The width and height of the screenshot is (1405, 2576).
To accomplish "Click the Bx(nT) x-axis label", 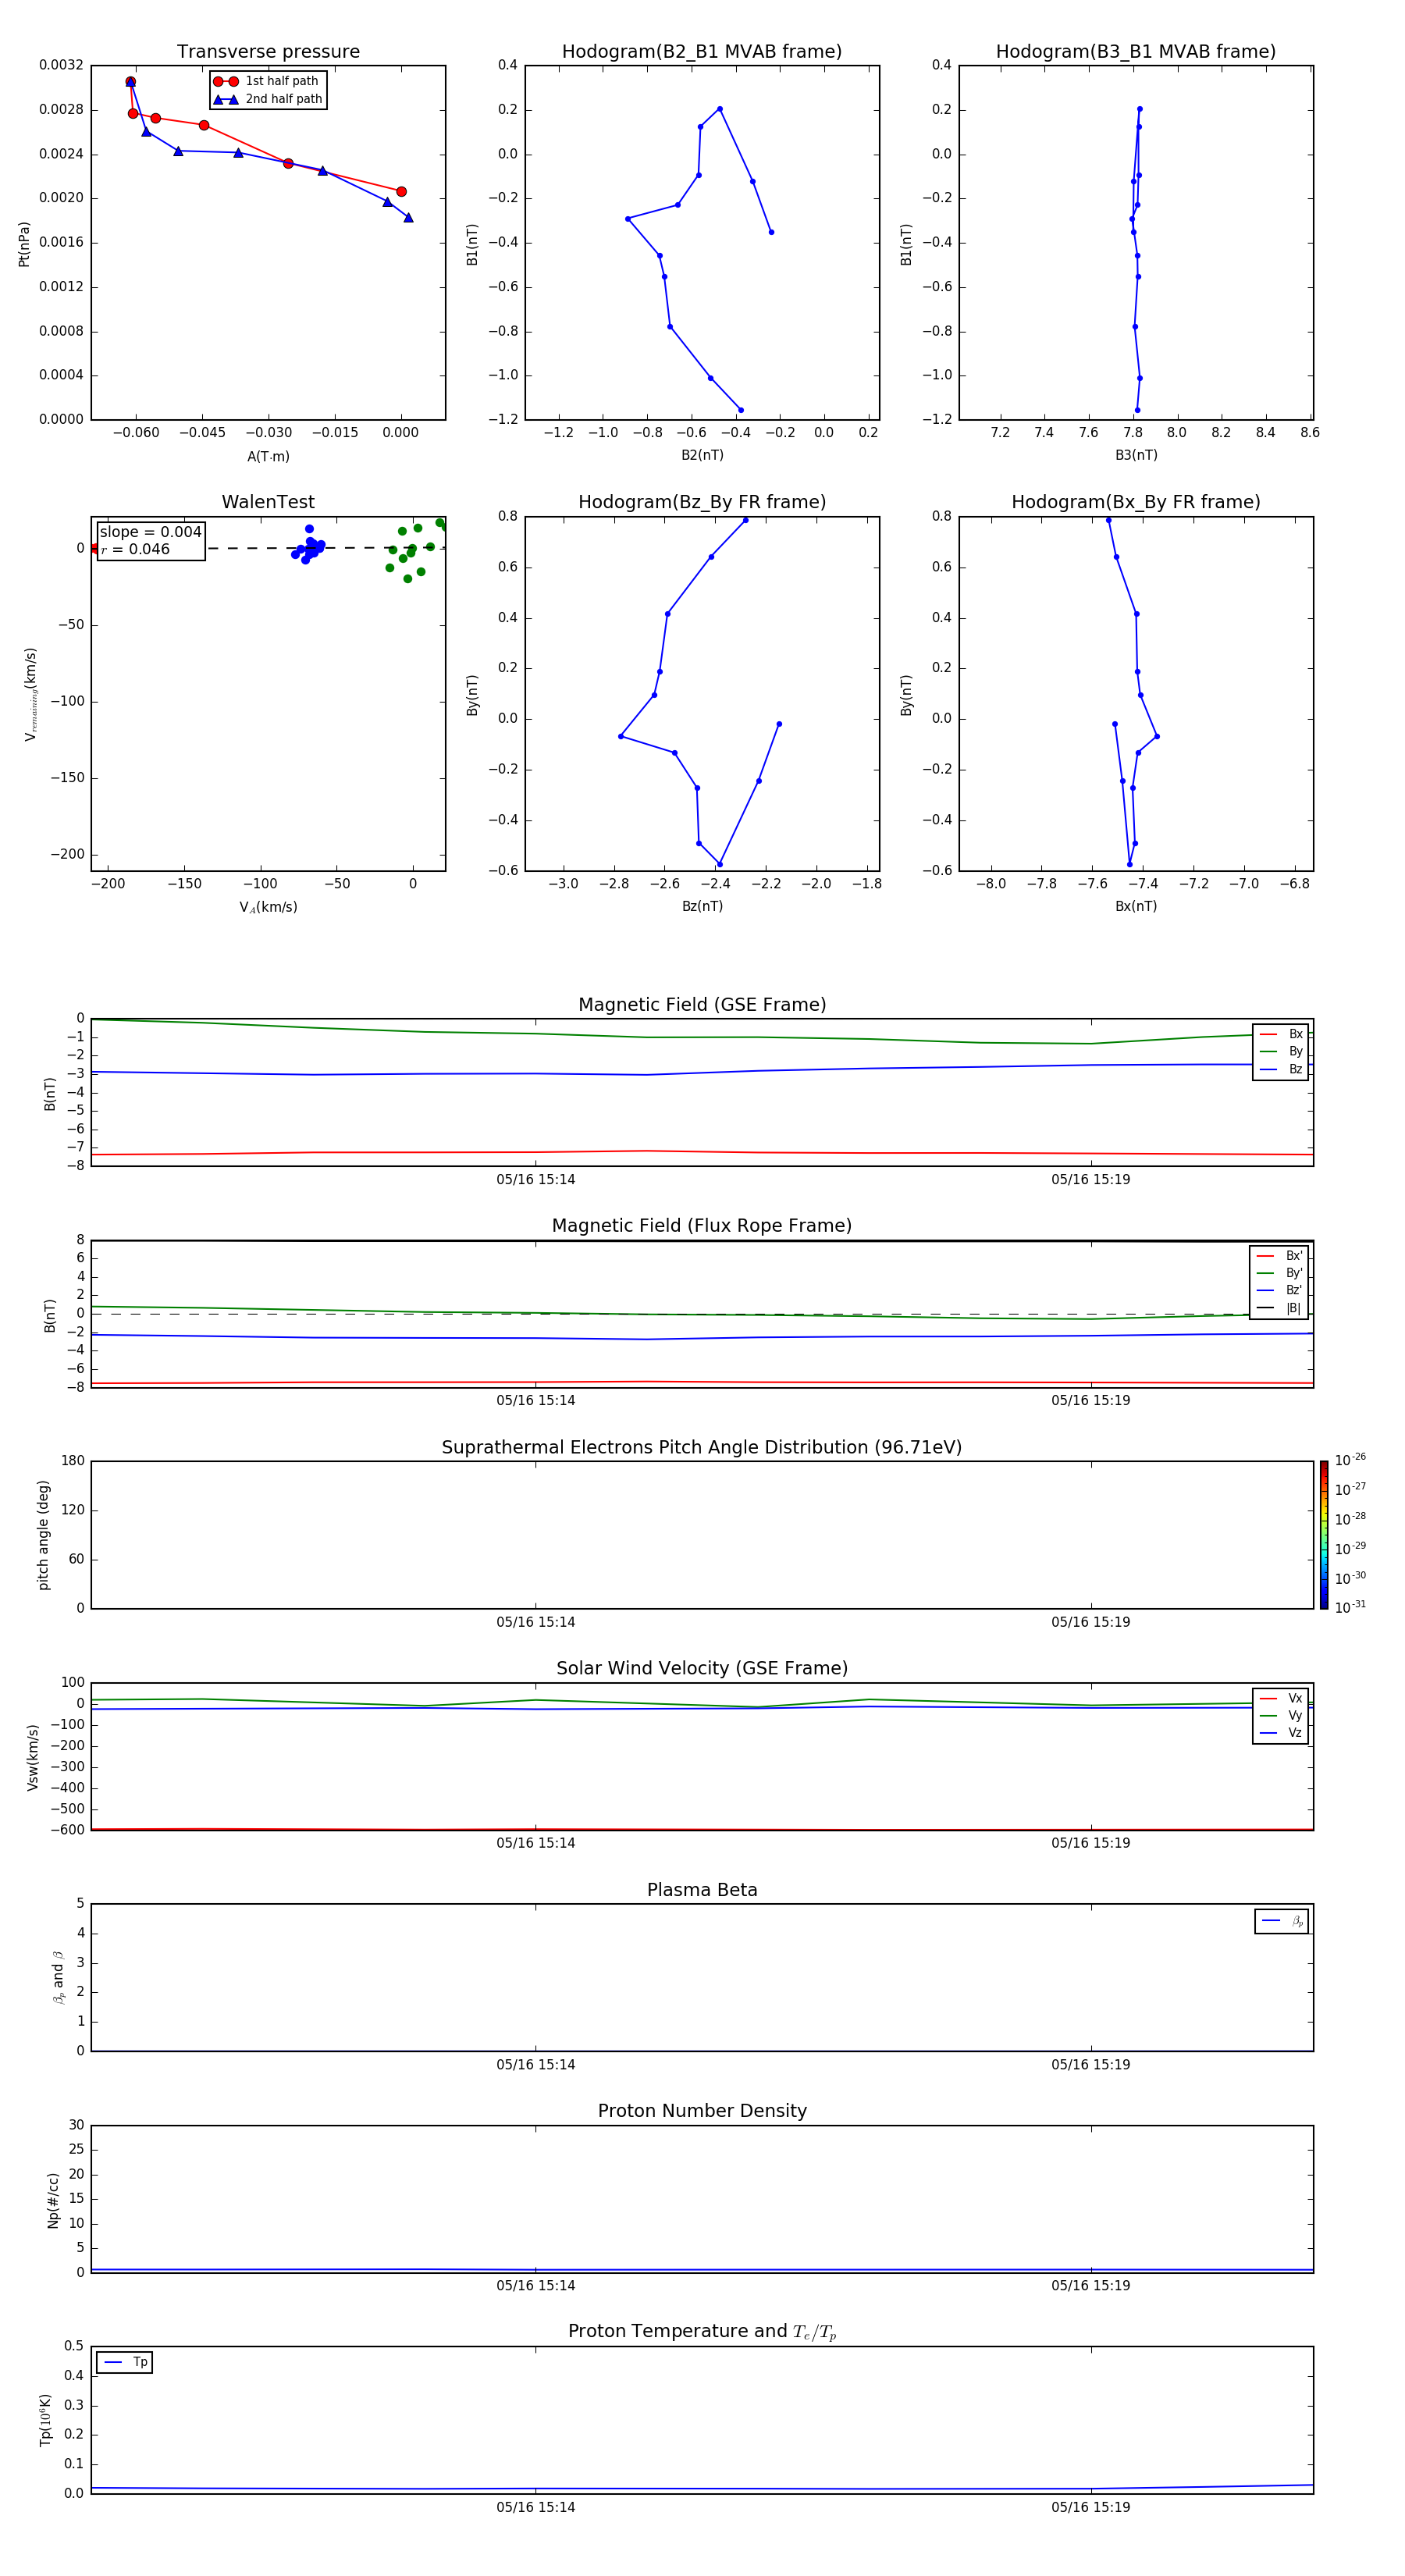I will coord(1136,906).
